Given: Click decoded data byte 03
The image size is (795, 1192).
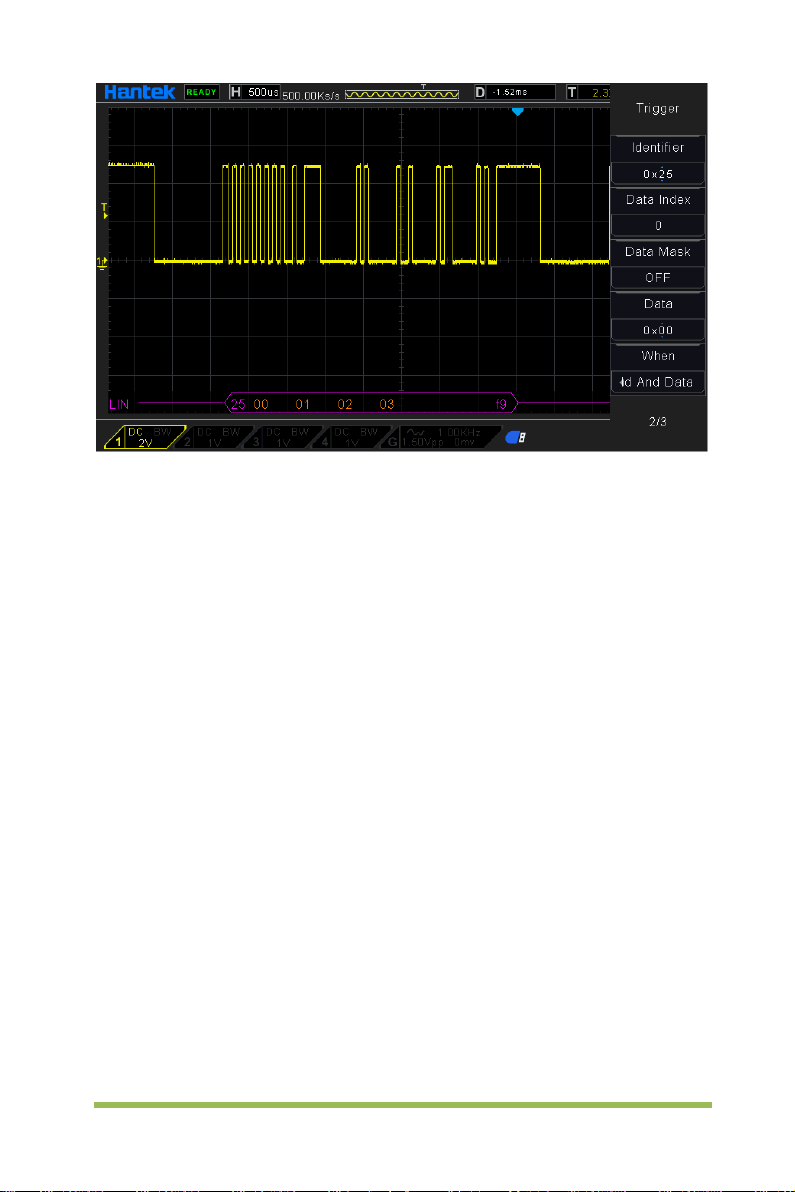Looking at the screenshot, I should 387,404.
